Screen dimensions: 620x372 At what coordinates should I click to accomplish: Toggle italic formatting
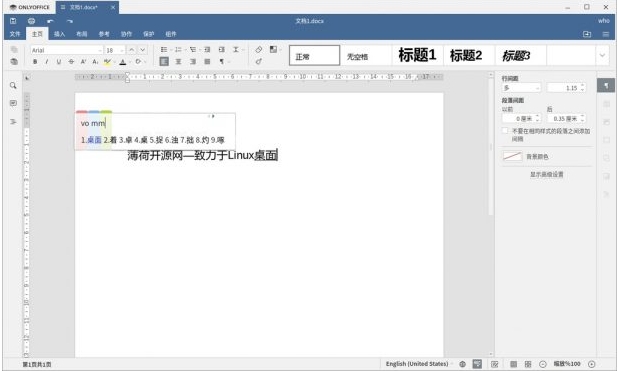pyautogui.click(x=47, y=62)
